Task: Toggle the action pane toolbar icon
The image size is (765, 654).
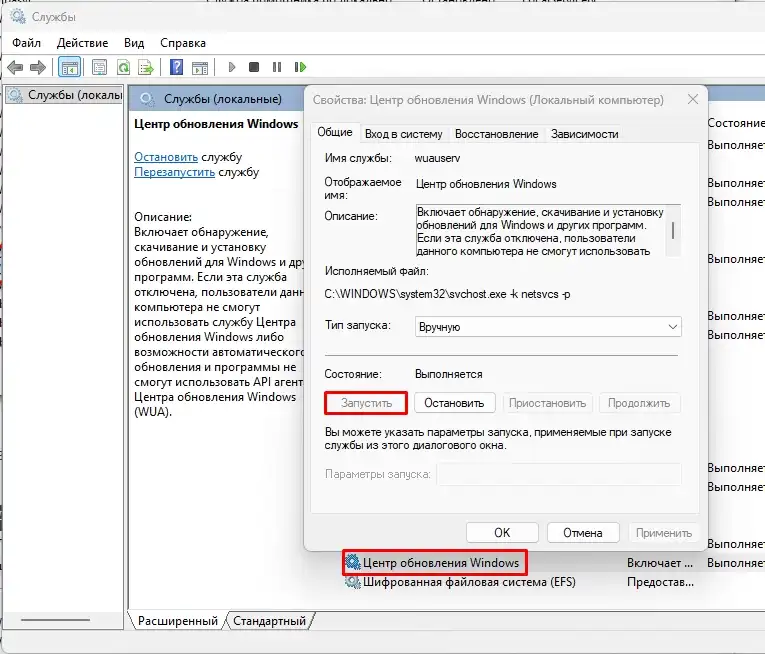Action: [200, 67]
